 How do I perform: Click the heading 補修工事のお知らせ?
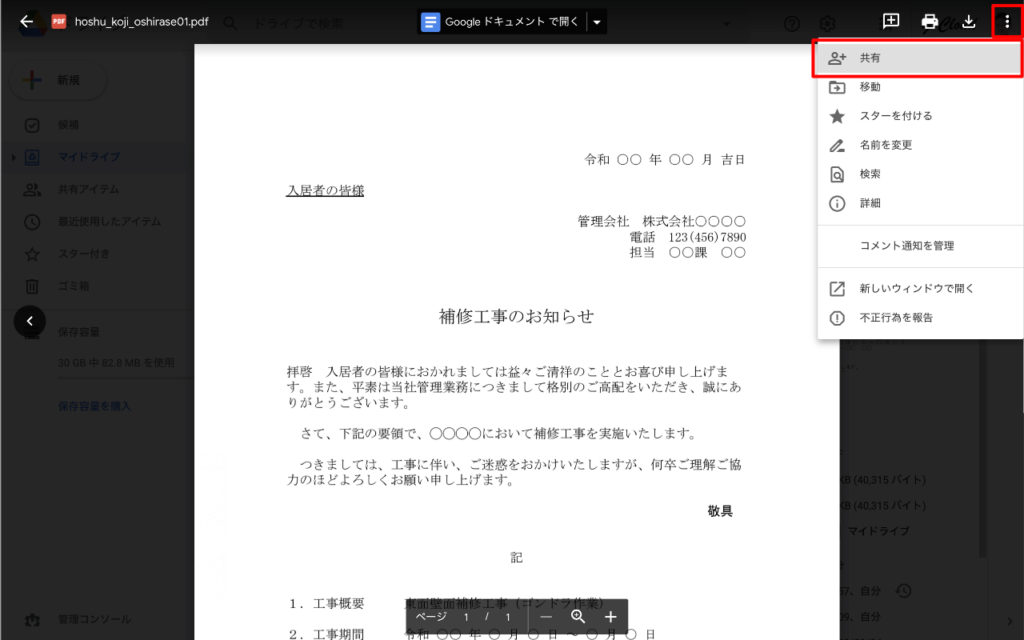[517, 317]
